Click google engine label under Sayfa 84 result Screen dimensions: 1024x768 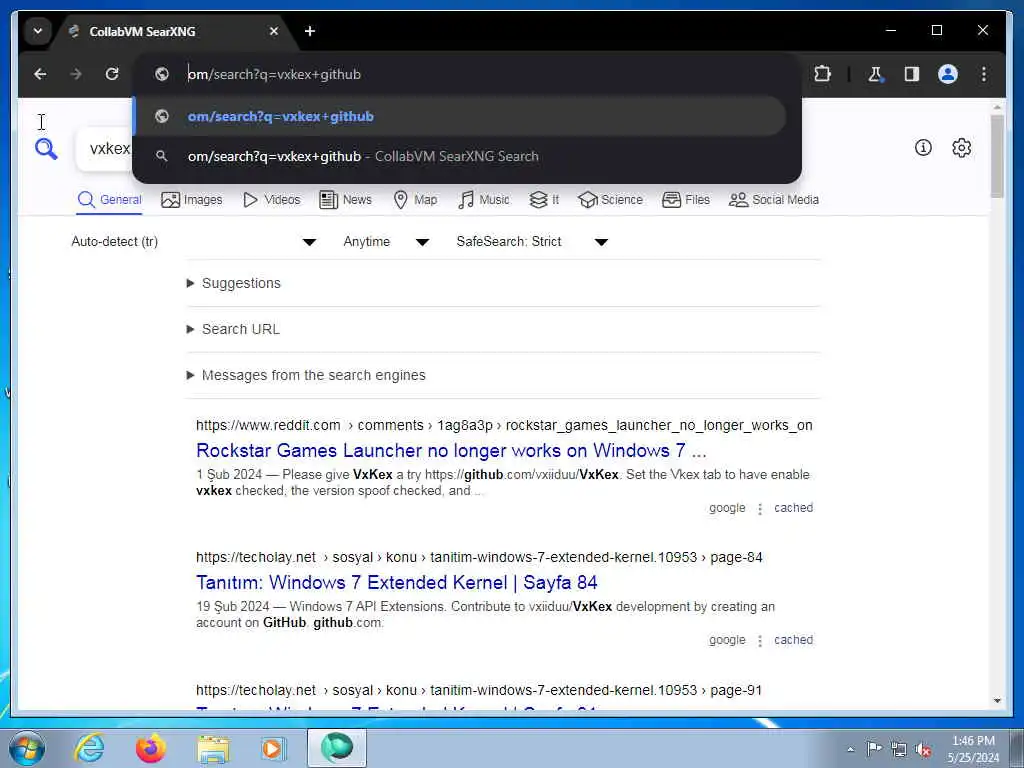(727, 640)
